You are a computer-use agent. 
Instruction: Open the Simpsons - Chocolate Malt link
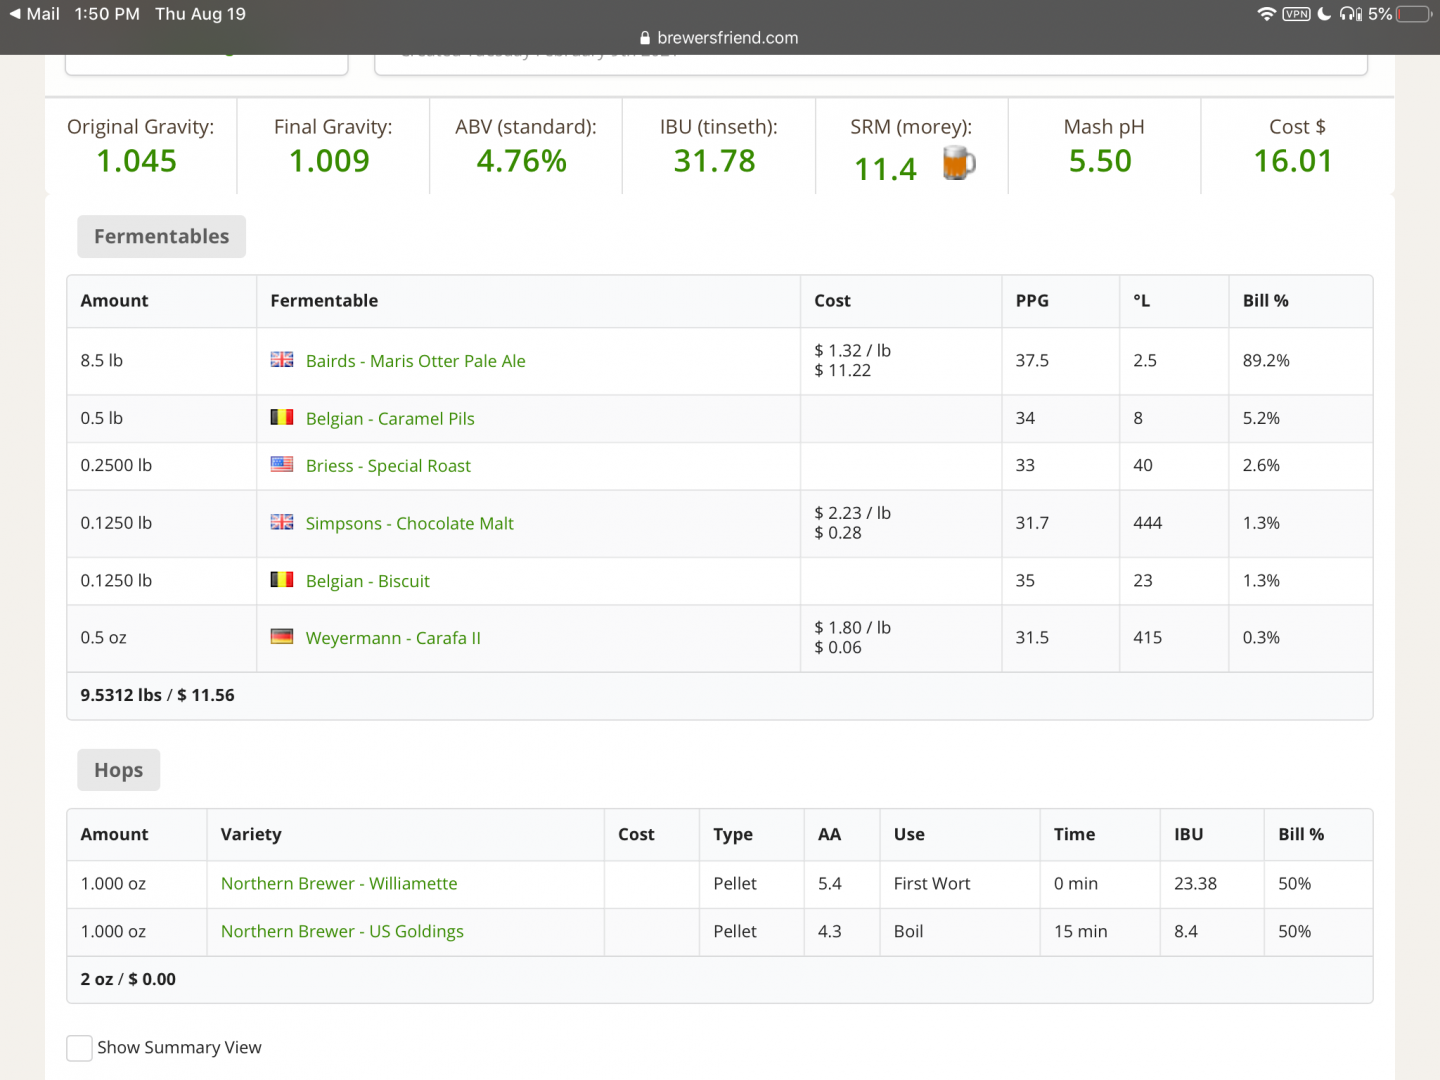point(409,524)
